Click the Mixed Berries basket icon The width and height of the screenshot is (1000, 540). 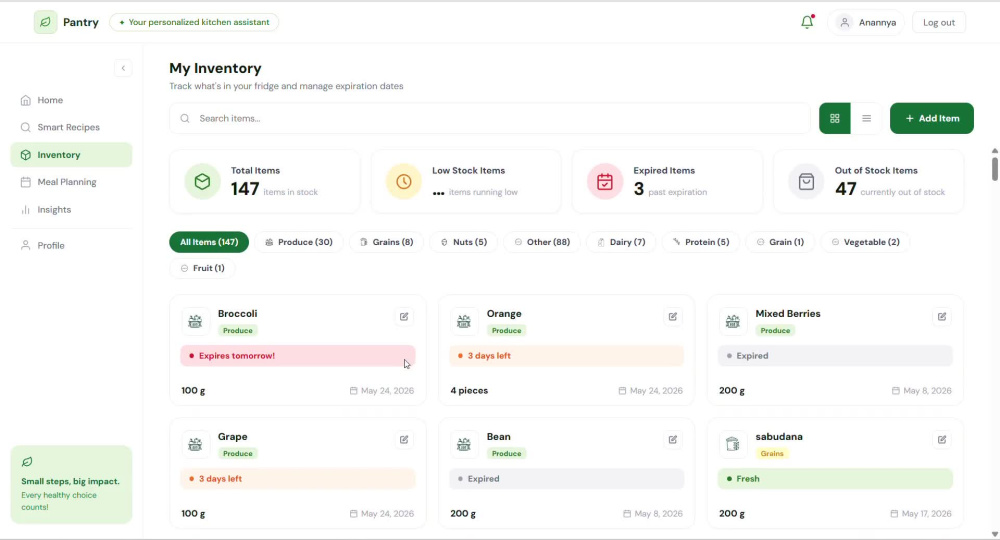[733, 321]
